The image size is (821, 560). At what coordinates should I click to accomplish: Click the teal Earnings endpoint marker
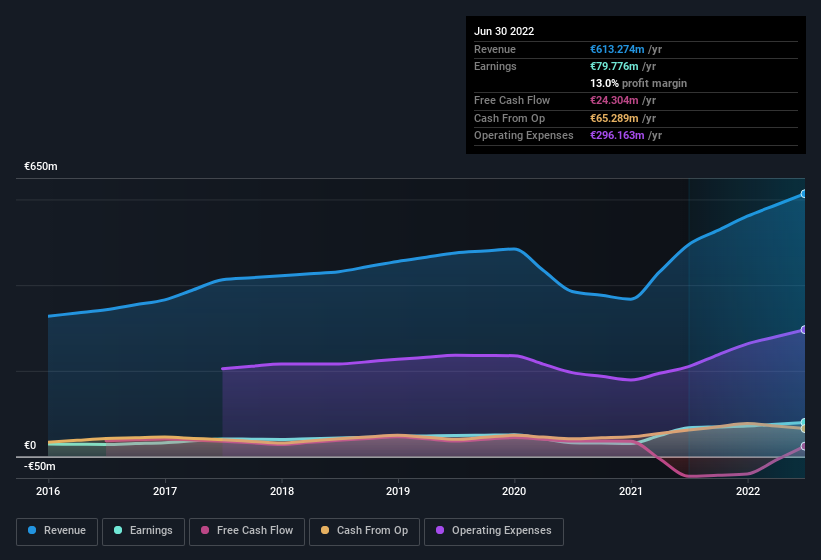(x=804, y=423)
